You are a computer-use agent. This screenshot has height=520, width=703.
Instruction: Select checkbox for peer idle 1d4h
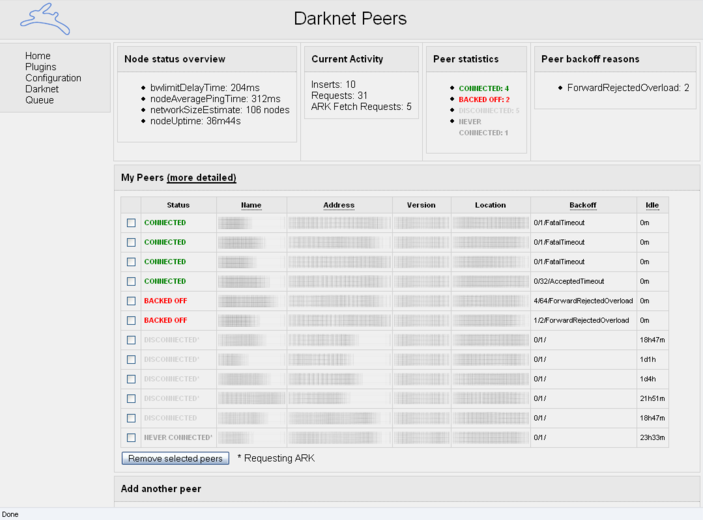[131, 379]
